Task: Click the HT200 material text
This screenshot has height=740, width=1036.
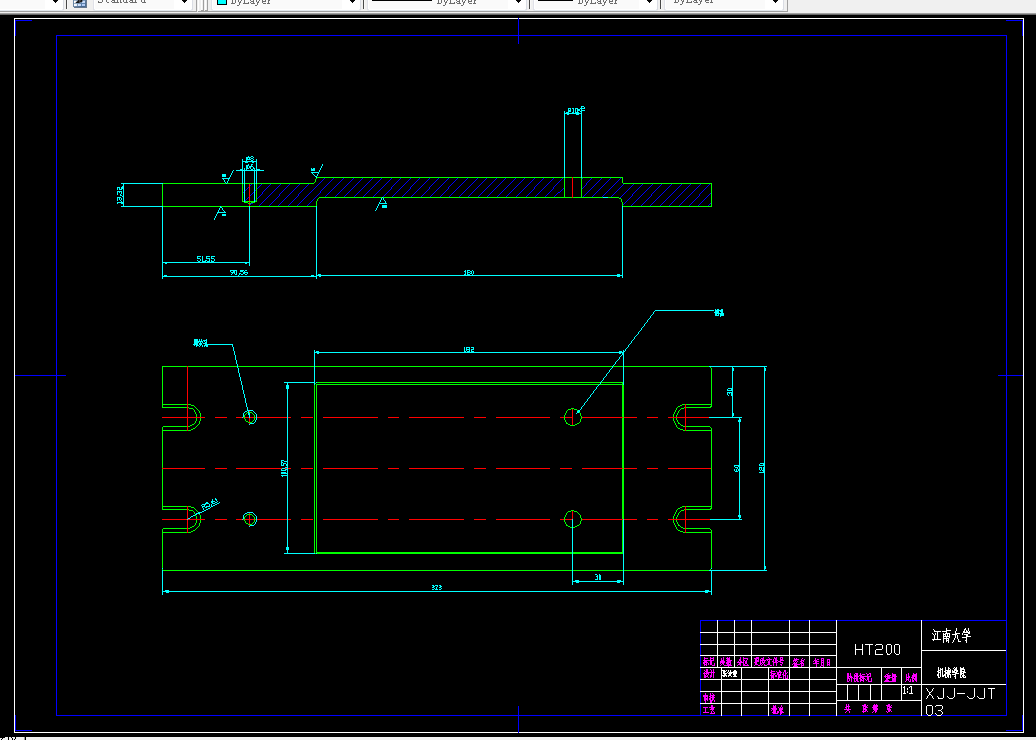Action: pos(877,650)
